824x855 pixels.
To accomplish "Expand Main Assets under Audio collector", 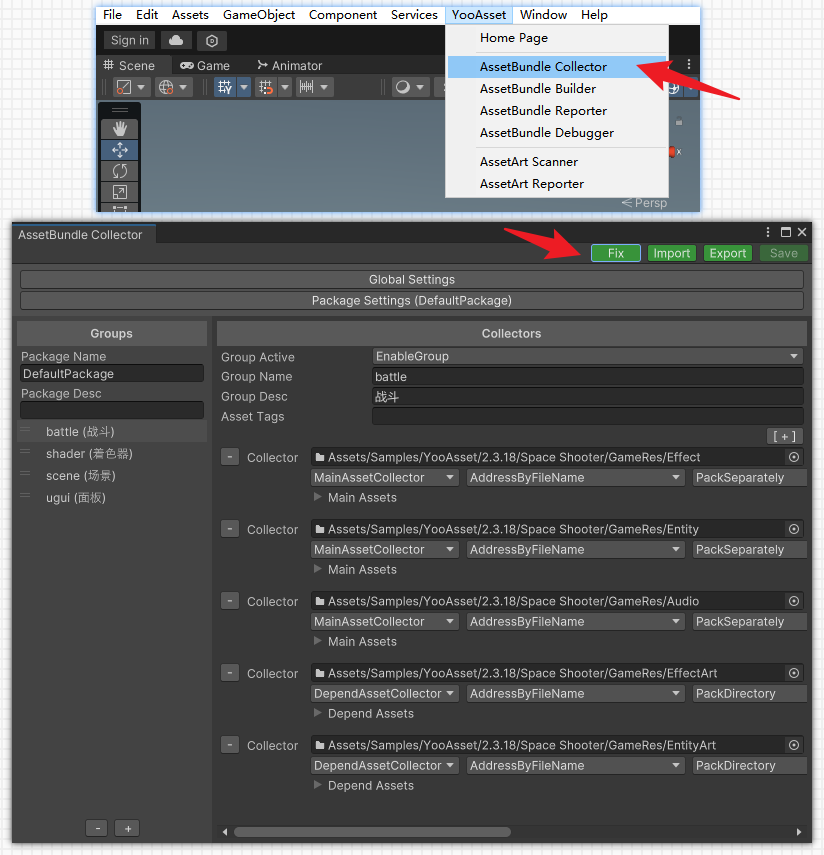I will point(318,641).
